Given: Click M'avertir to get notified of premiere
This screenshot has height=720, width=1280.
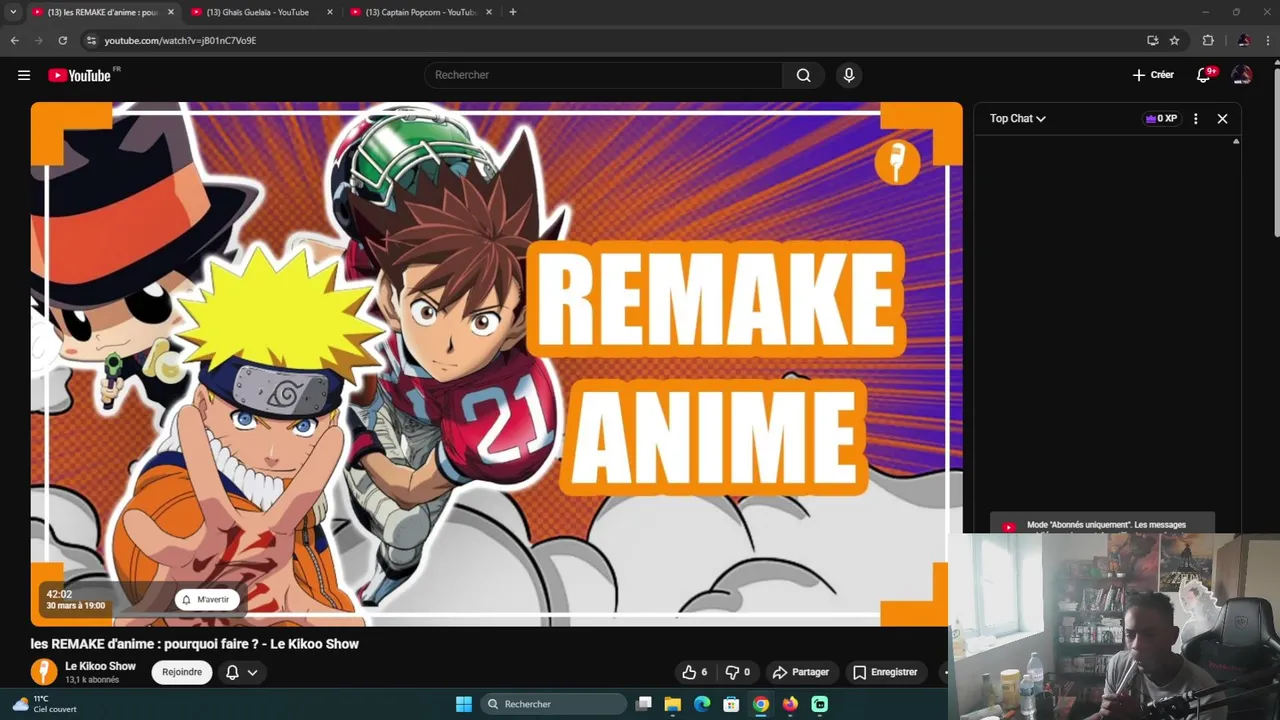Looking at the screenshot, I should coord(206,600).
